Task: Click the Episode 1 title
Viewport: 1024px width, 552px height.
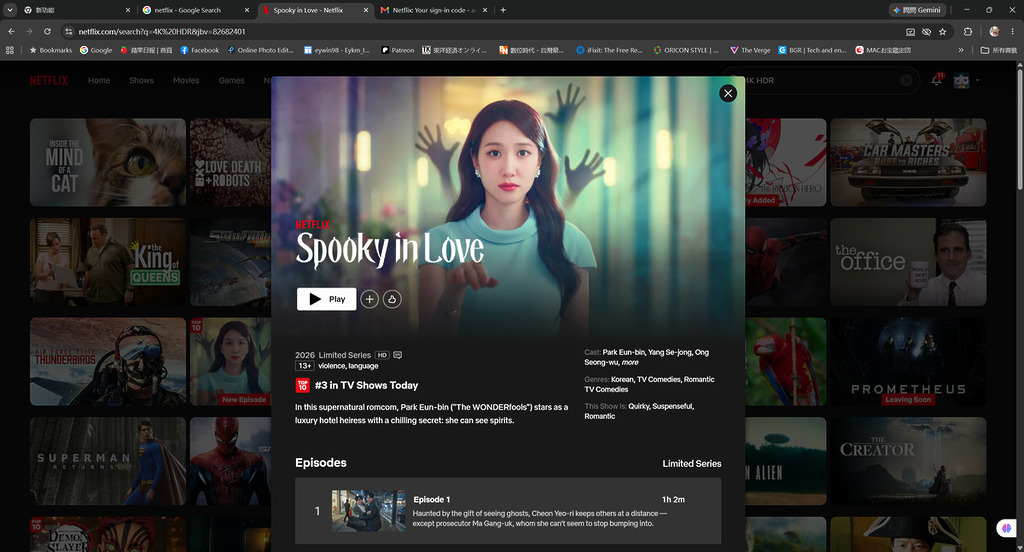Action: 431,499
